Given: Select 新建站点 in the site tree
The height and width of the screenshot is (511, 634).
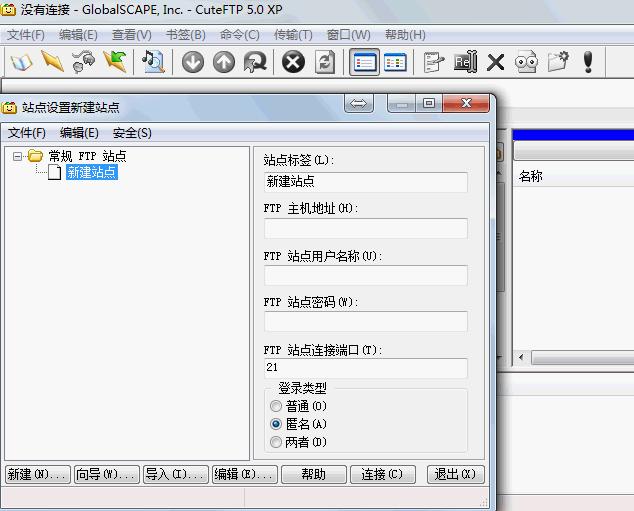Looking at the screenshot, I should [91, 172].
